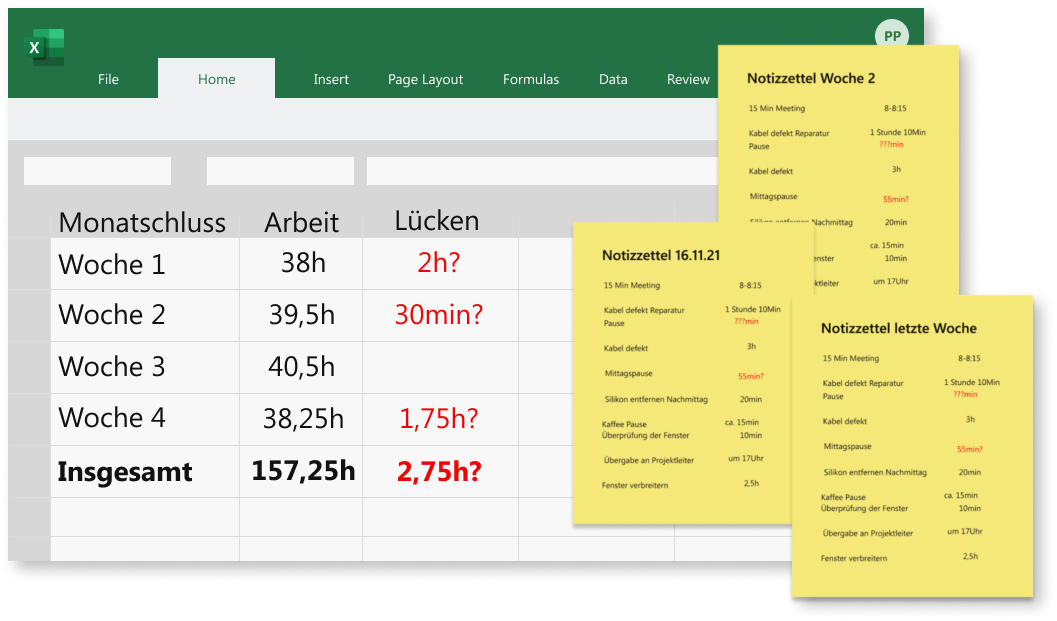This screenshot has width=1057, height=621.
Task: Open the Formulas tab
Action: (531, 80)
